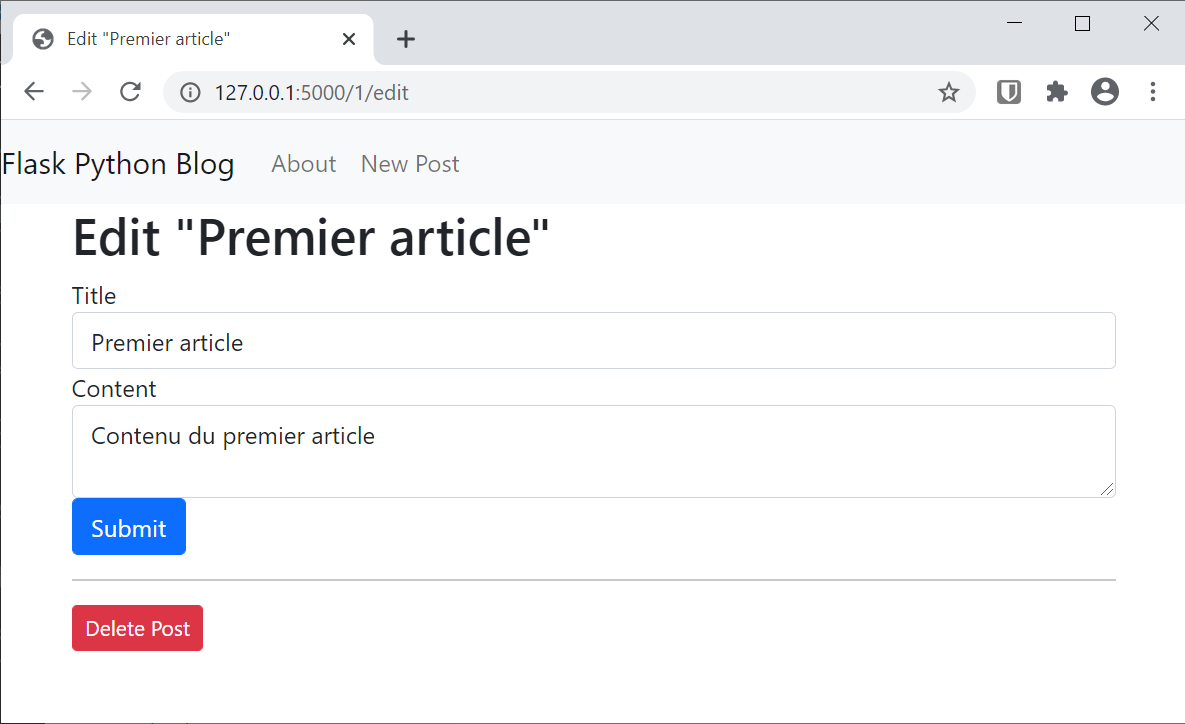Reload the current page
The image size is (1185, 724).
[x=130, y=93]
